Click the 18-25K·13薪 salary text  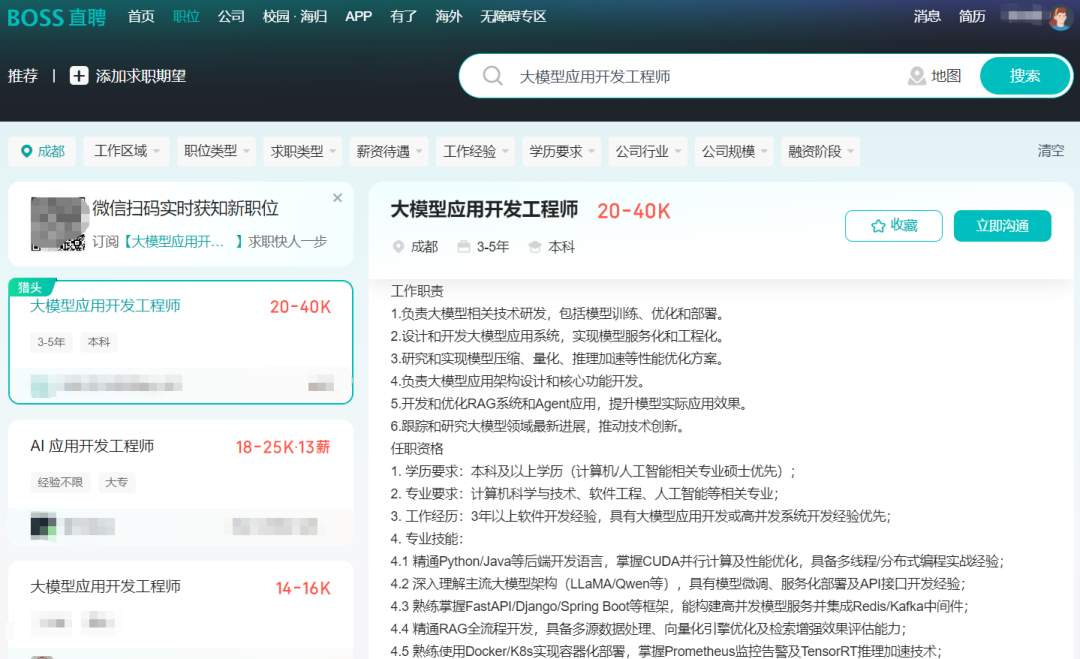coord(283,448)
